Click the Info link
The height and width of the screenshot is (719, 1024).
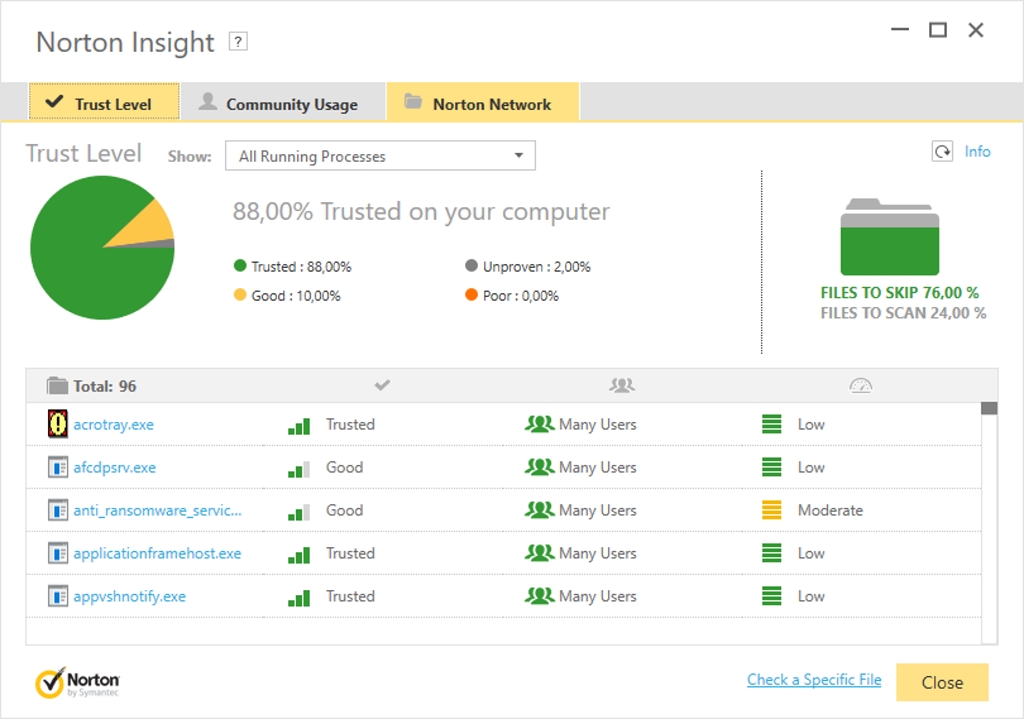click(977, 152)
